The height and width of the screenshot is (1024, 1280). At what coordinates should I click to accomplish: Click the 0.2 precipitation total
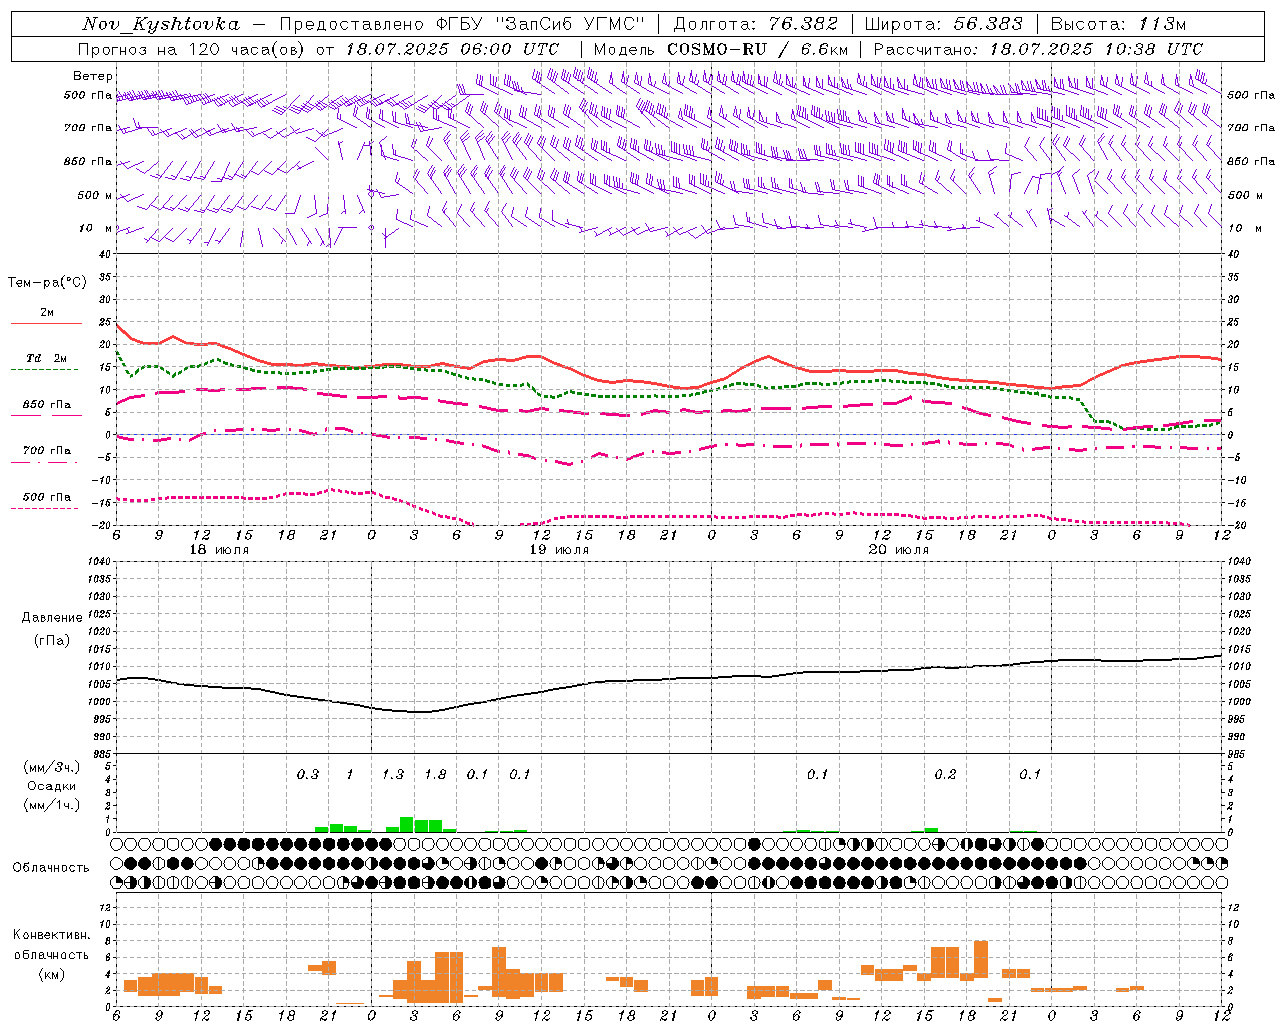point(945,775)
